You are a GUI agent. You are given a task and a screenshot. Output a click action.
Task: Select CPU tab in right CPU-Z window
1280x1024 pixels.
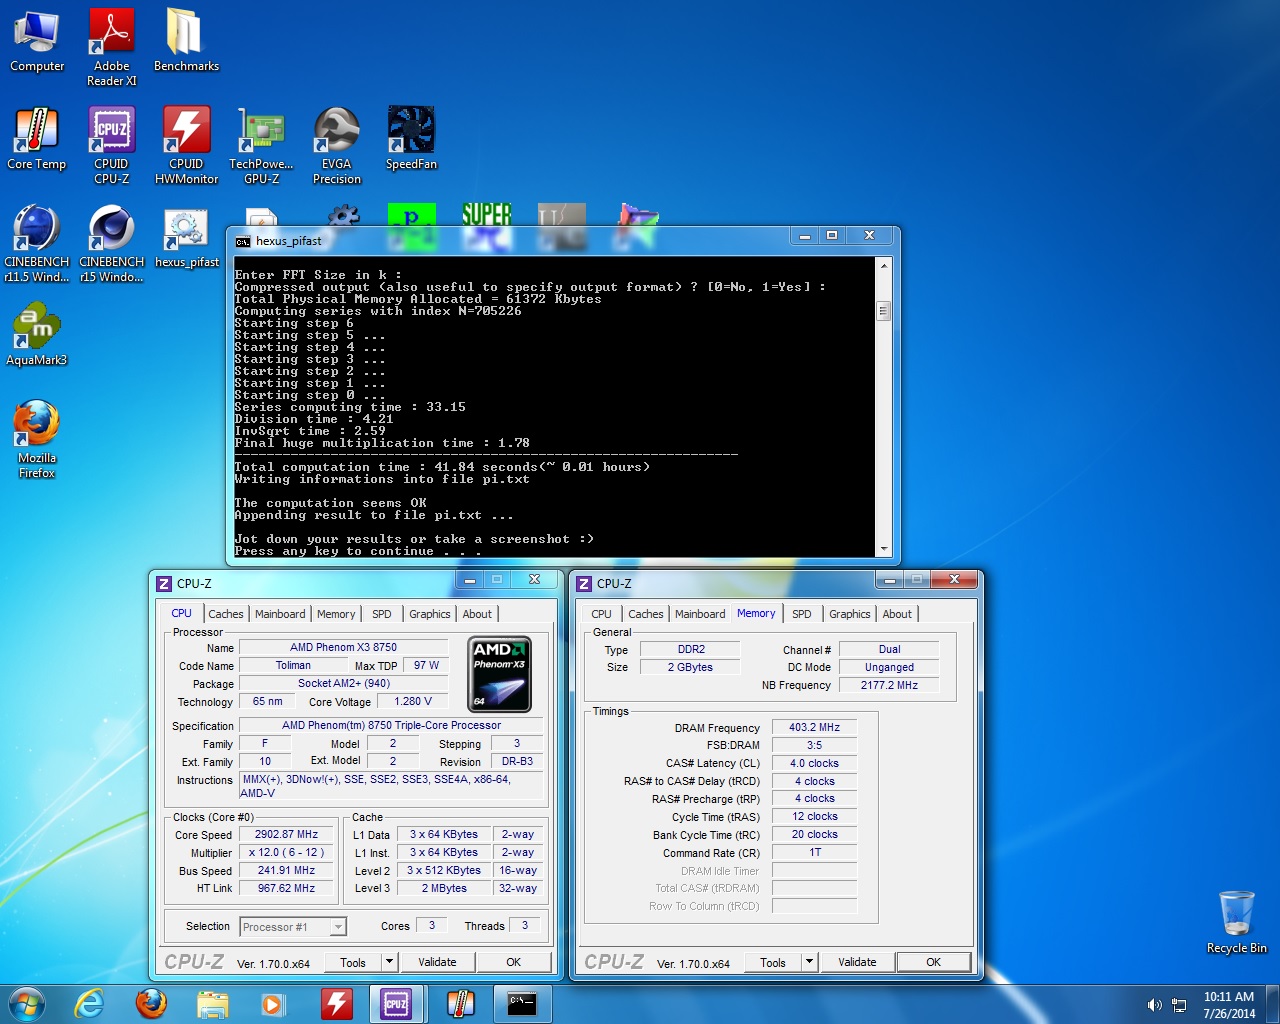tap(601, 614)
